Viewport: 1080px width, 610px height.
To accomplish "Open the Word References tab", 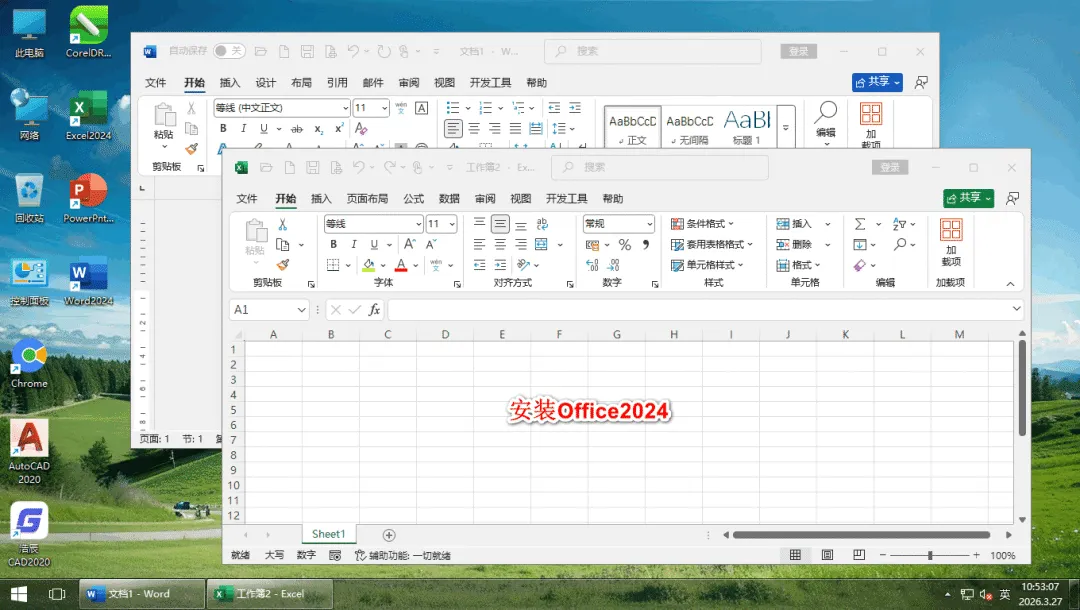I will pos(338,83).
